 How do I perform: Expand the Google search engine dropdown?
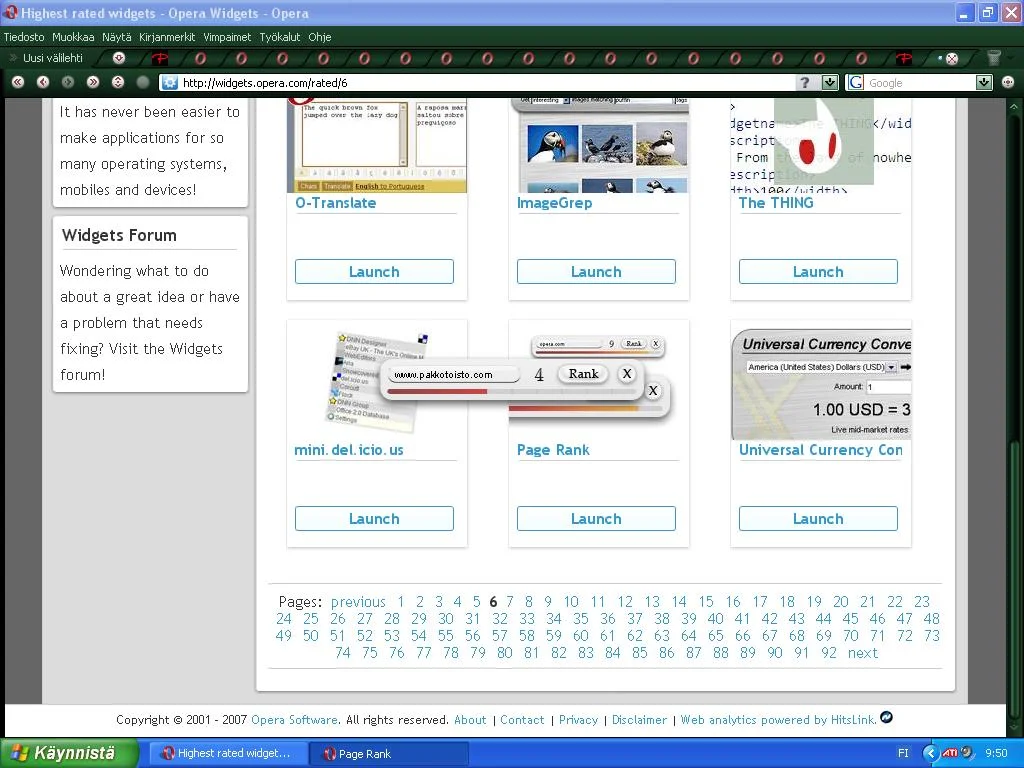pyautogui.click(x=984, y=83)
